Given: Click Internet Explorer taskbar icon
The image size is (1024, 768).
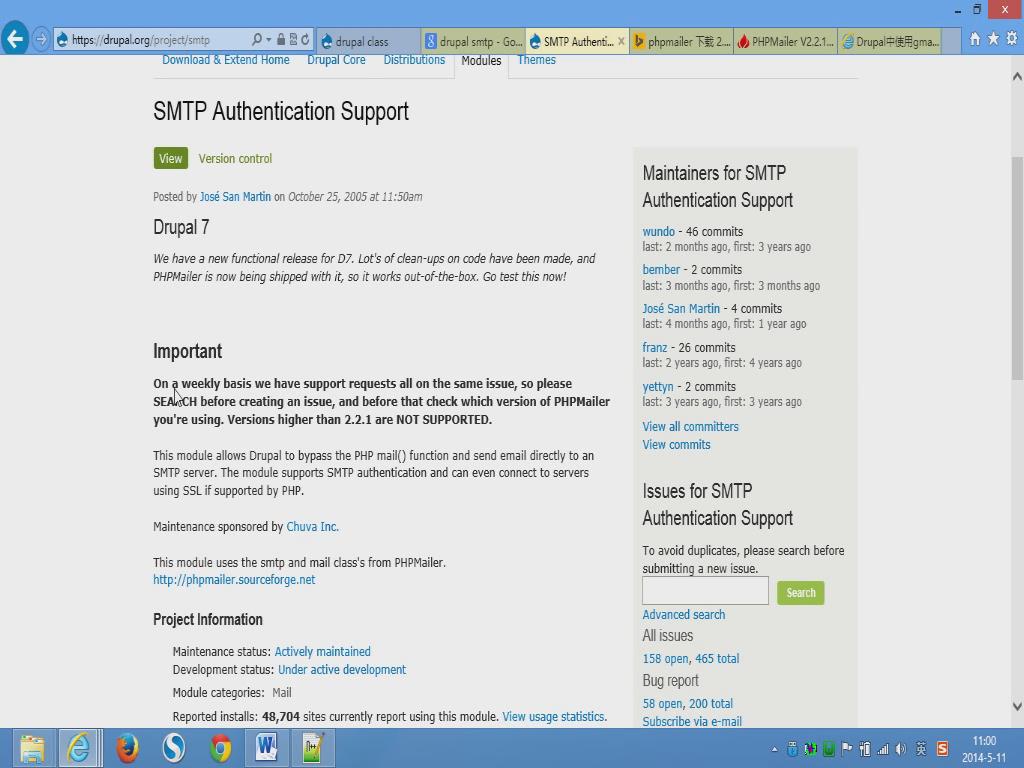Looking at the screenshot, I should click(79, 748).
